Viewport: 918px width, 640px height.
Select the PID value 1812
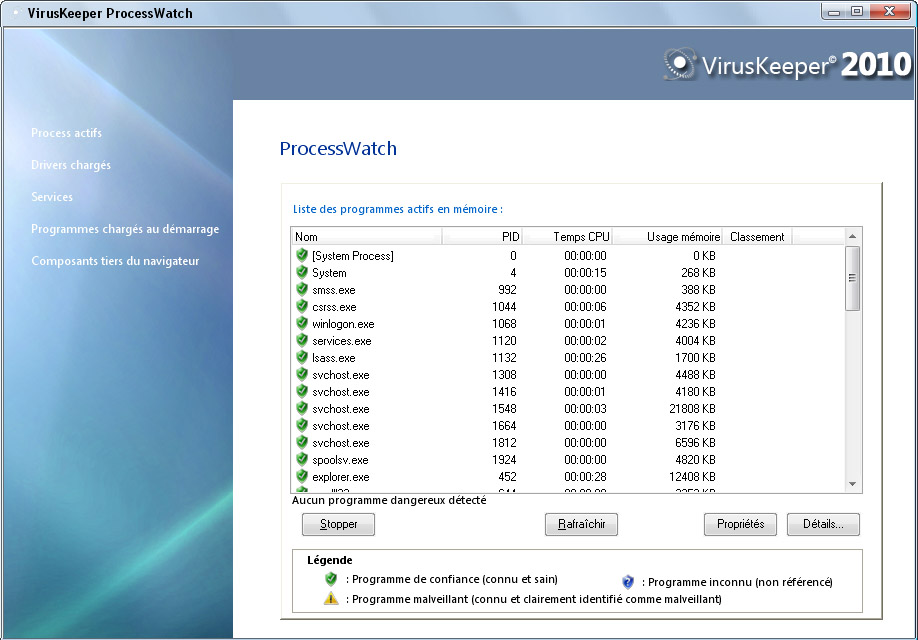504,443
